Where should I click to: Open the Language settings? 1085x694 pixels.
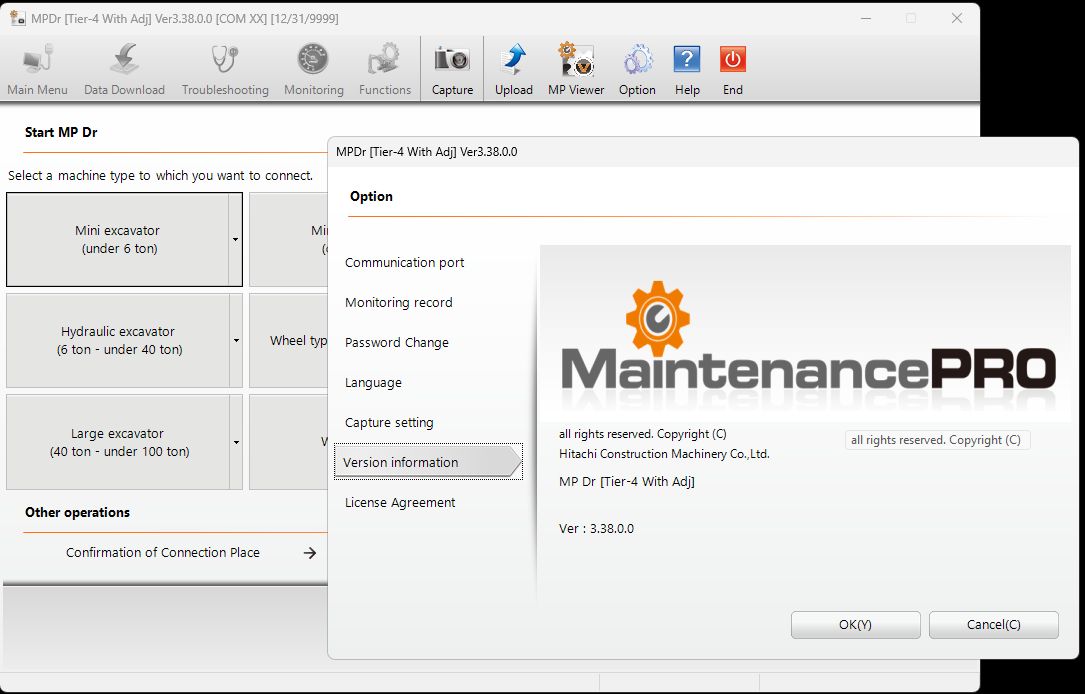(373, 383)
